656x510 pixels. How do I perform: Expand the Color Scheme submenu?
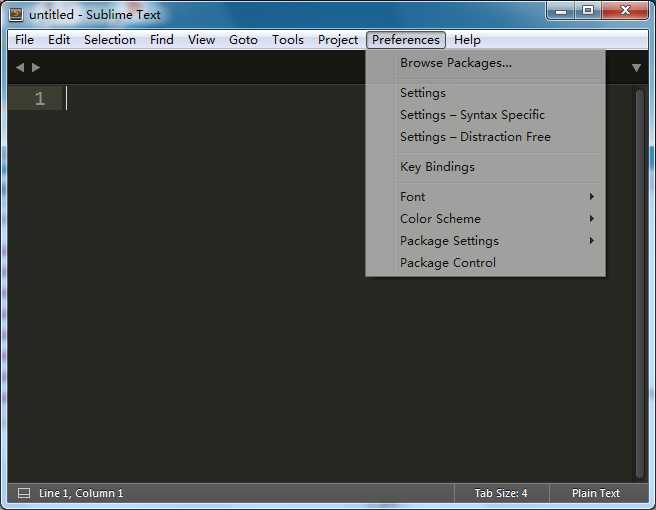click(x=485, y=219)
